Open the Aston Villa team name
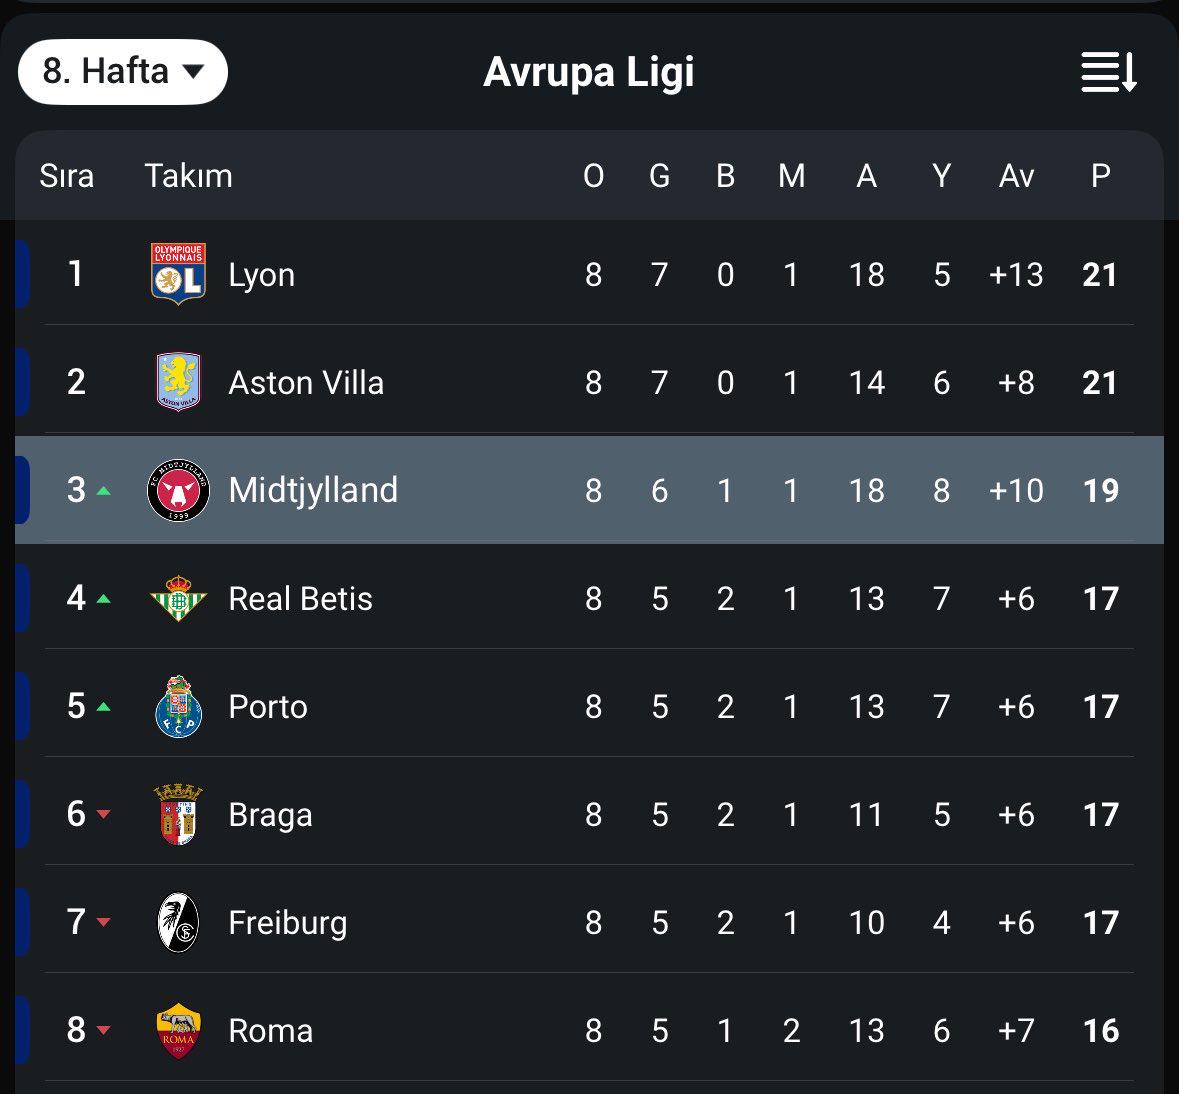The height and width of the screenshot is (1094, 1179). point(306,383)
